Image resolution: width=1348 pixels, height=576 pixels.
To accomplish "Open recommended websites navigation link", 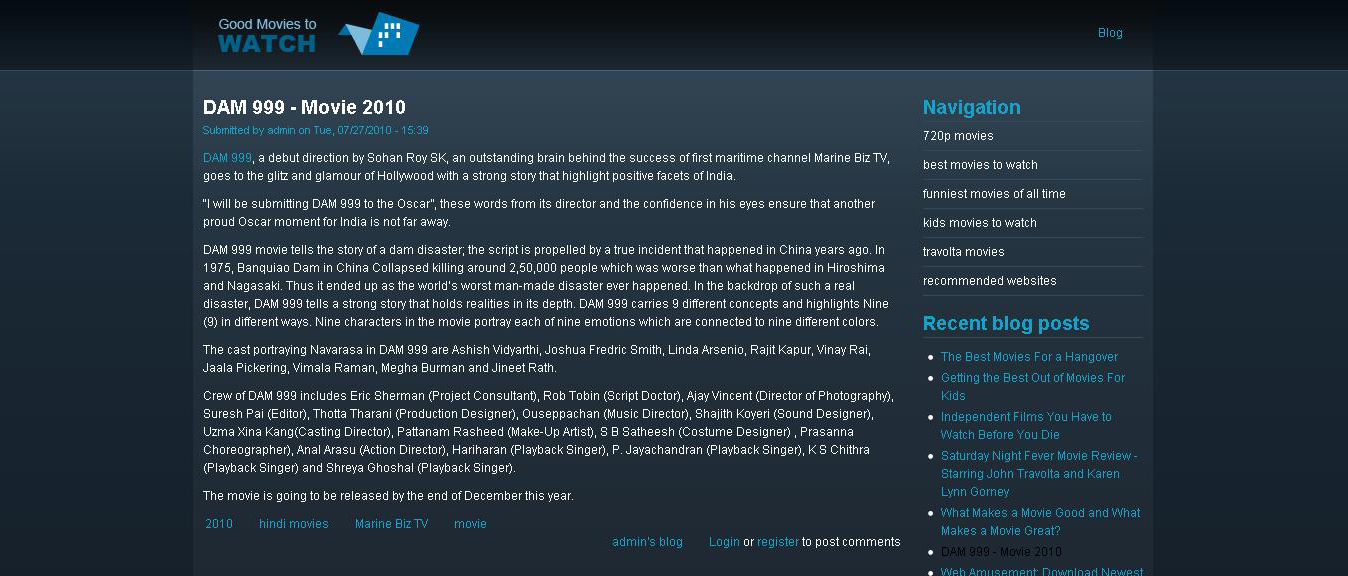I will point(989,281).
